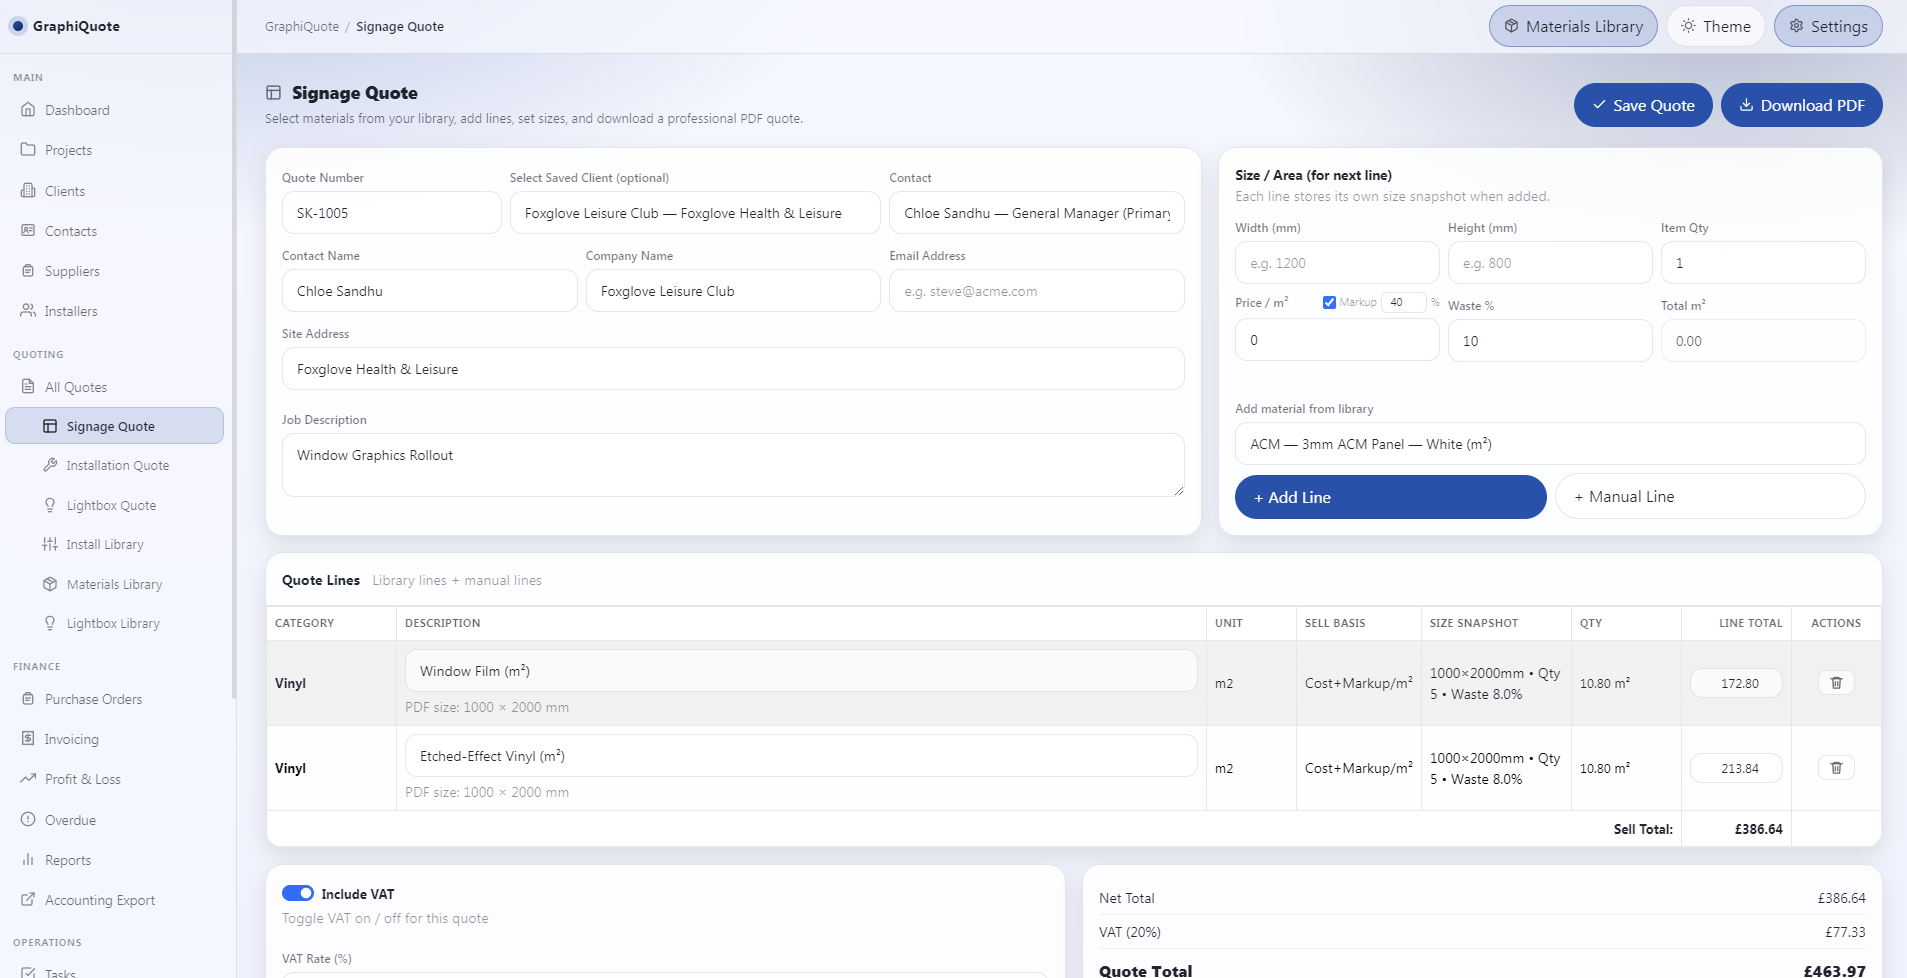Click the Waste % input field

pos(1550,341)
